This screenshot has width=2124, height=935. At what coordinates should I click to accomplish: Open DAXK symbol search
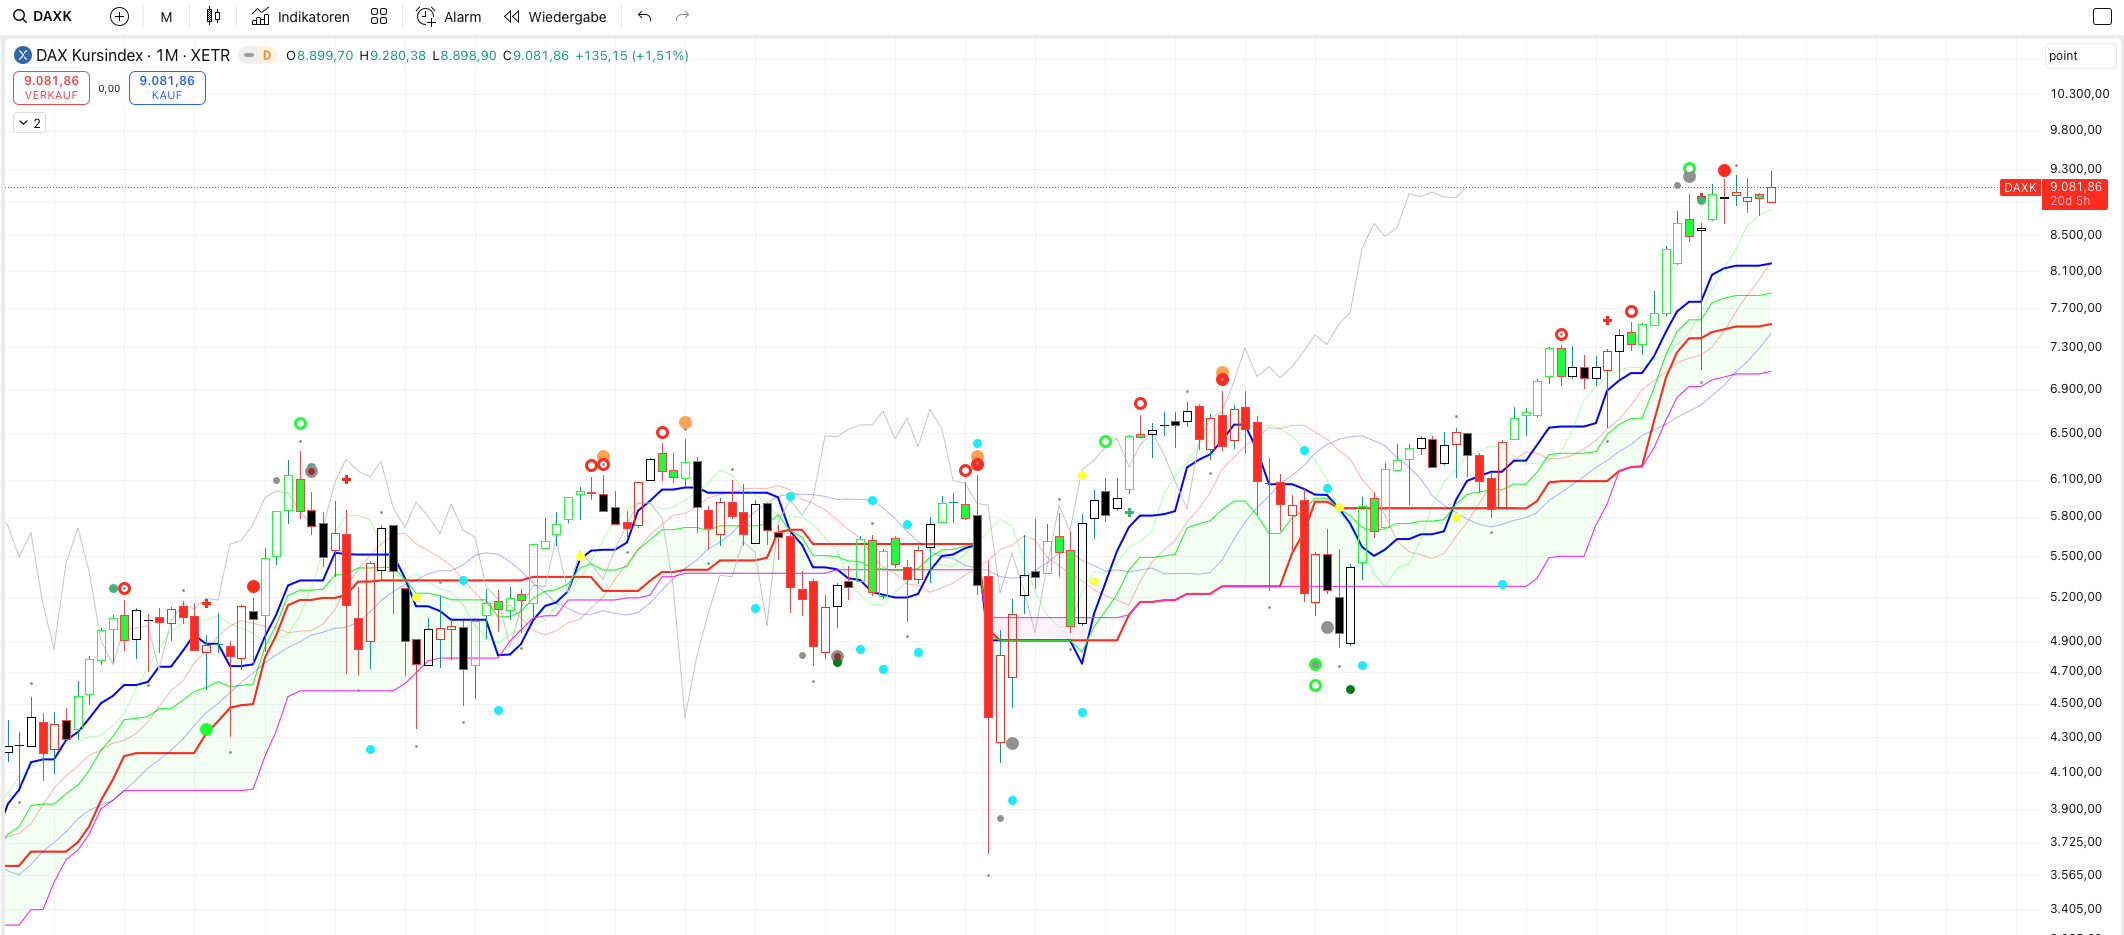coord(43,17)
